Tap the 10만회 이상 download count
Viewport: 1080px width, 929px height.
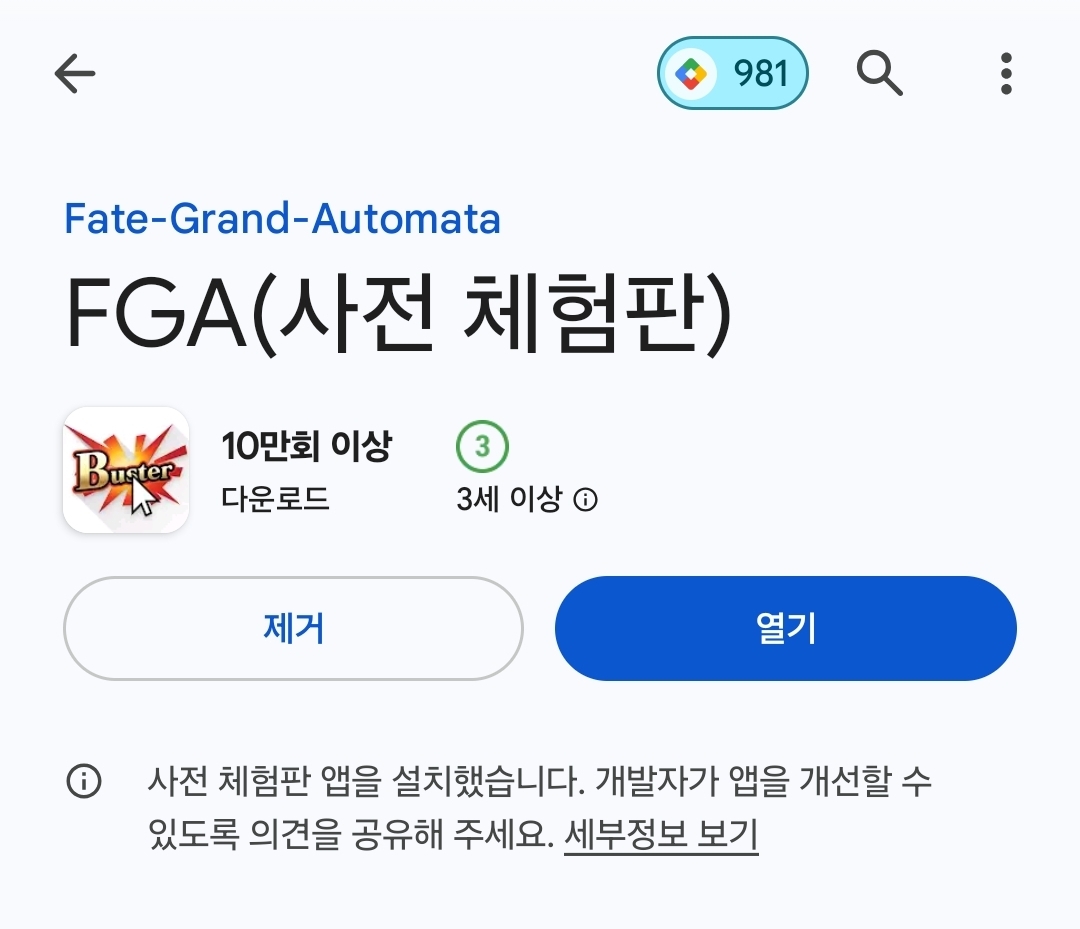tap(306, 446)
